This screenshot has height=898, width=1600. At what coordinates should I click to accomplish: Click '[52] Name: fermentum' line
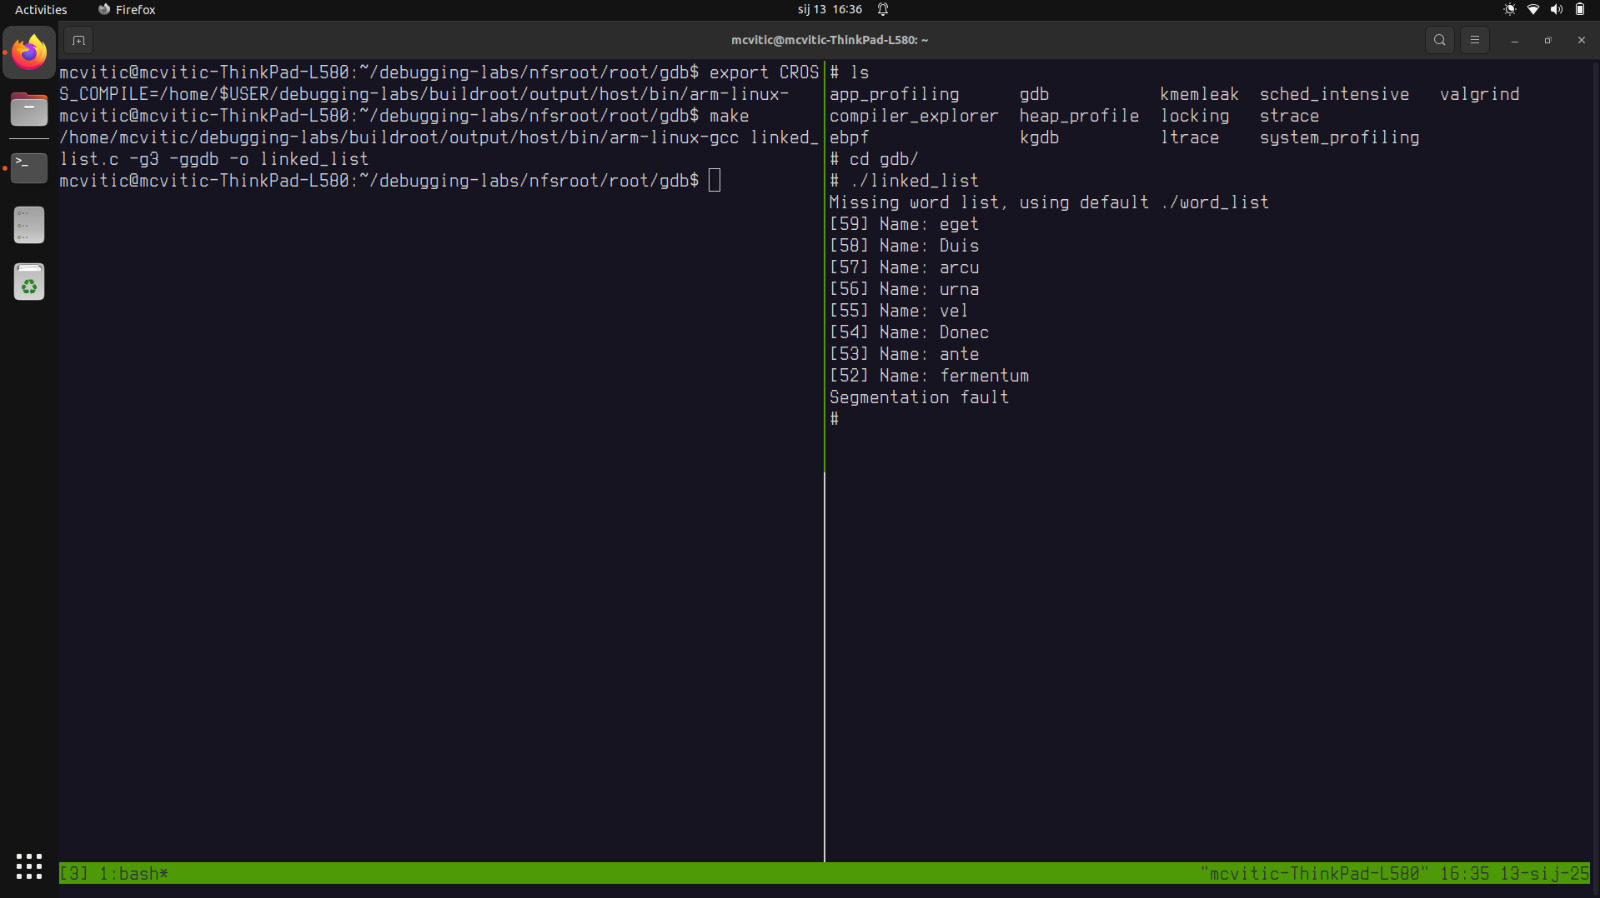(929, 376)
